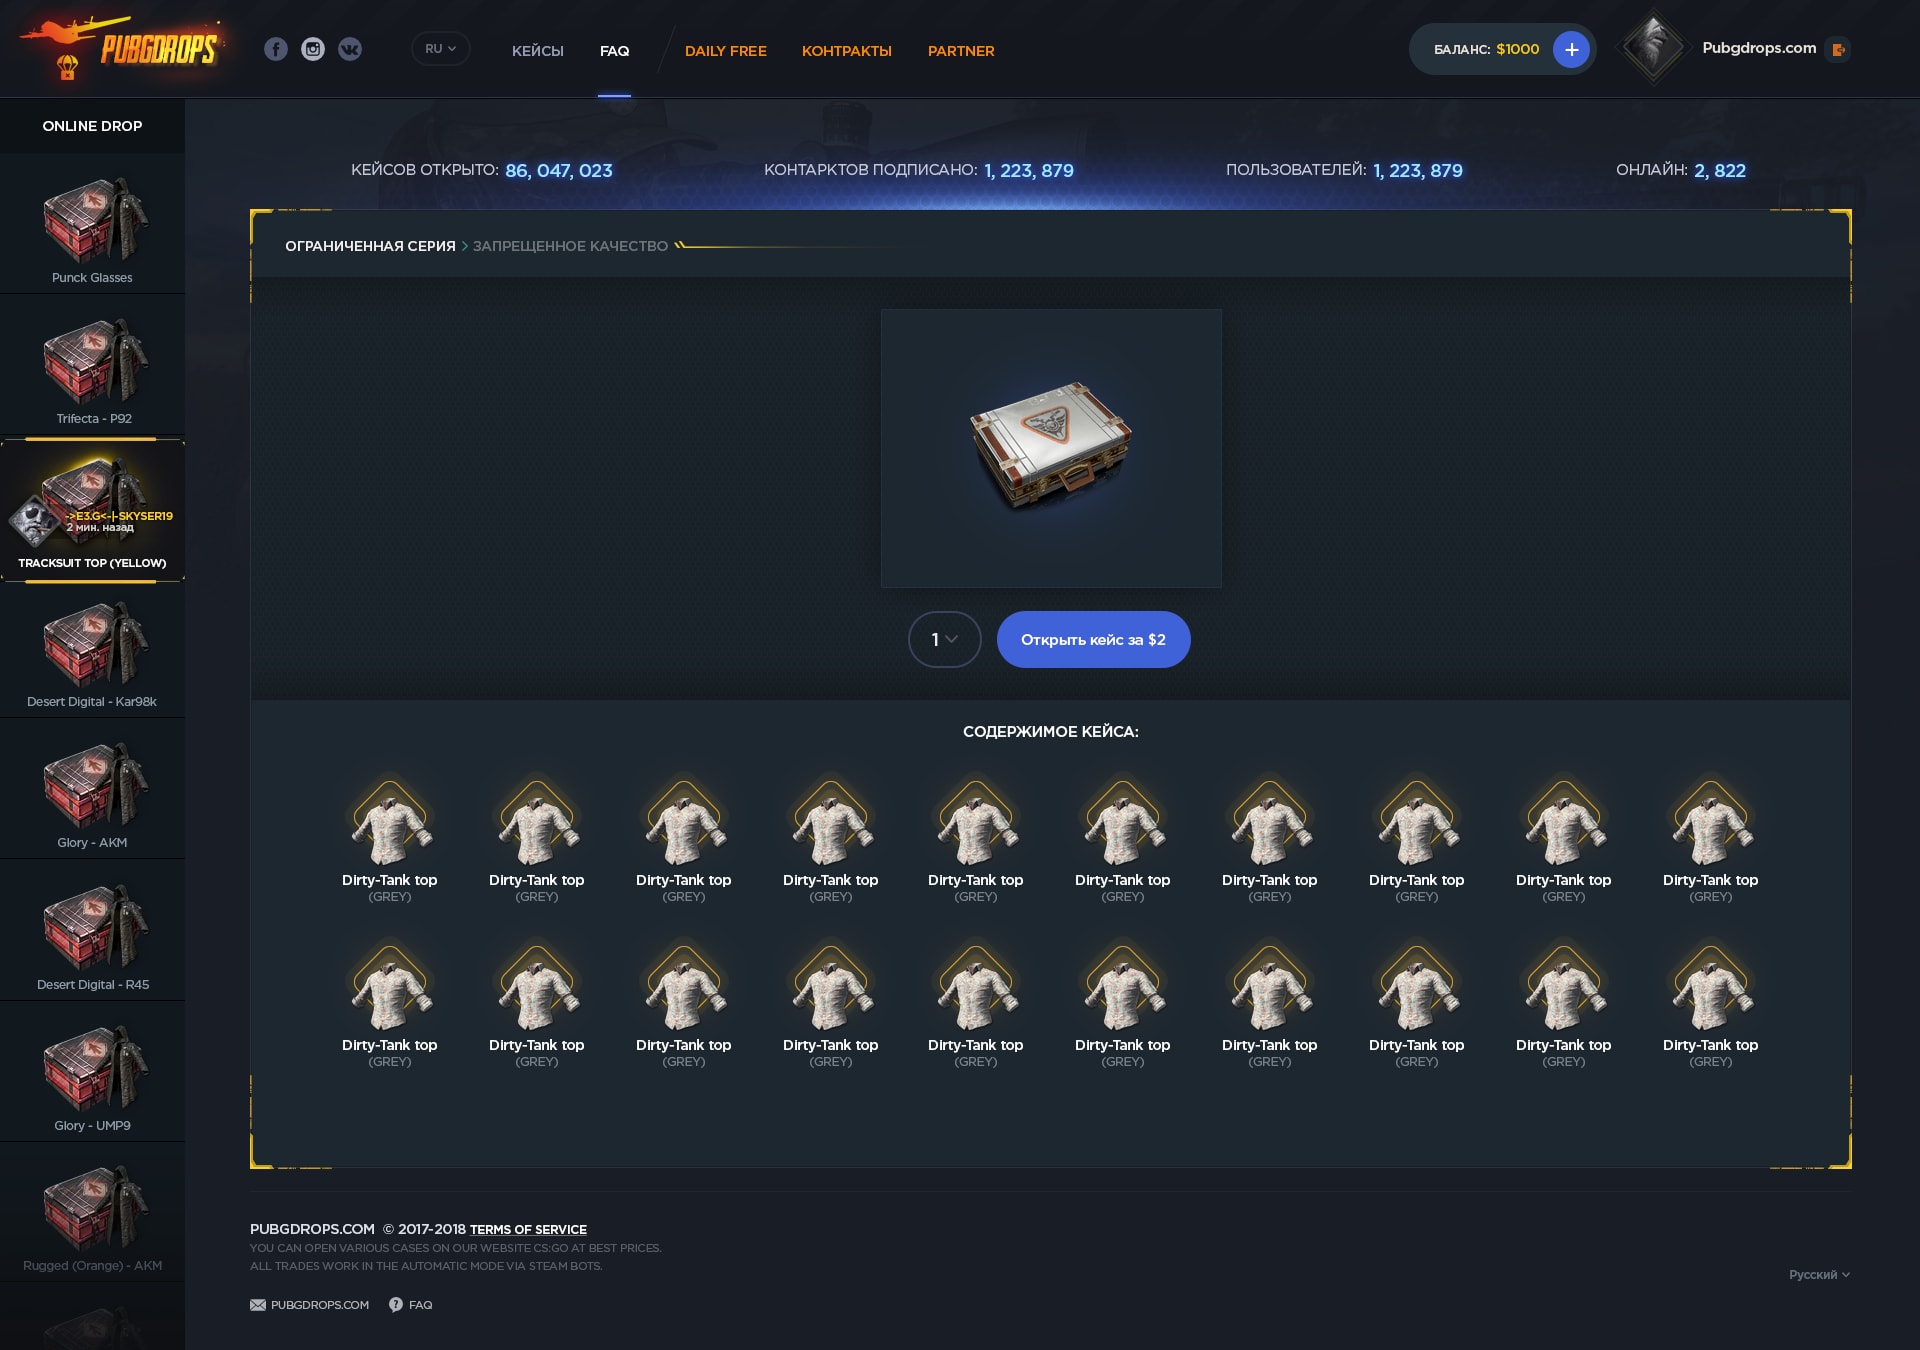Screen dimensions: 1920x1350
Task: Open the Instagram social icon
Action: coord(313,49)
